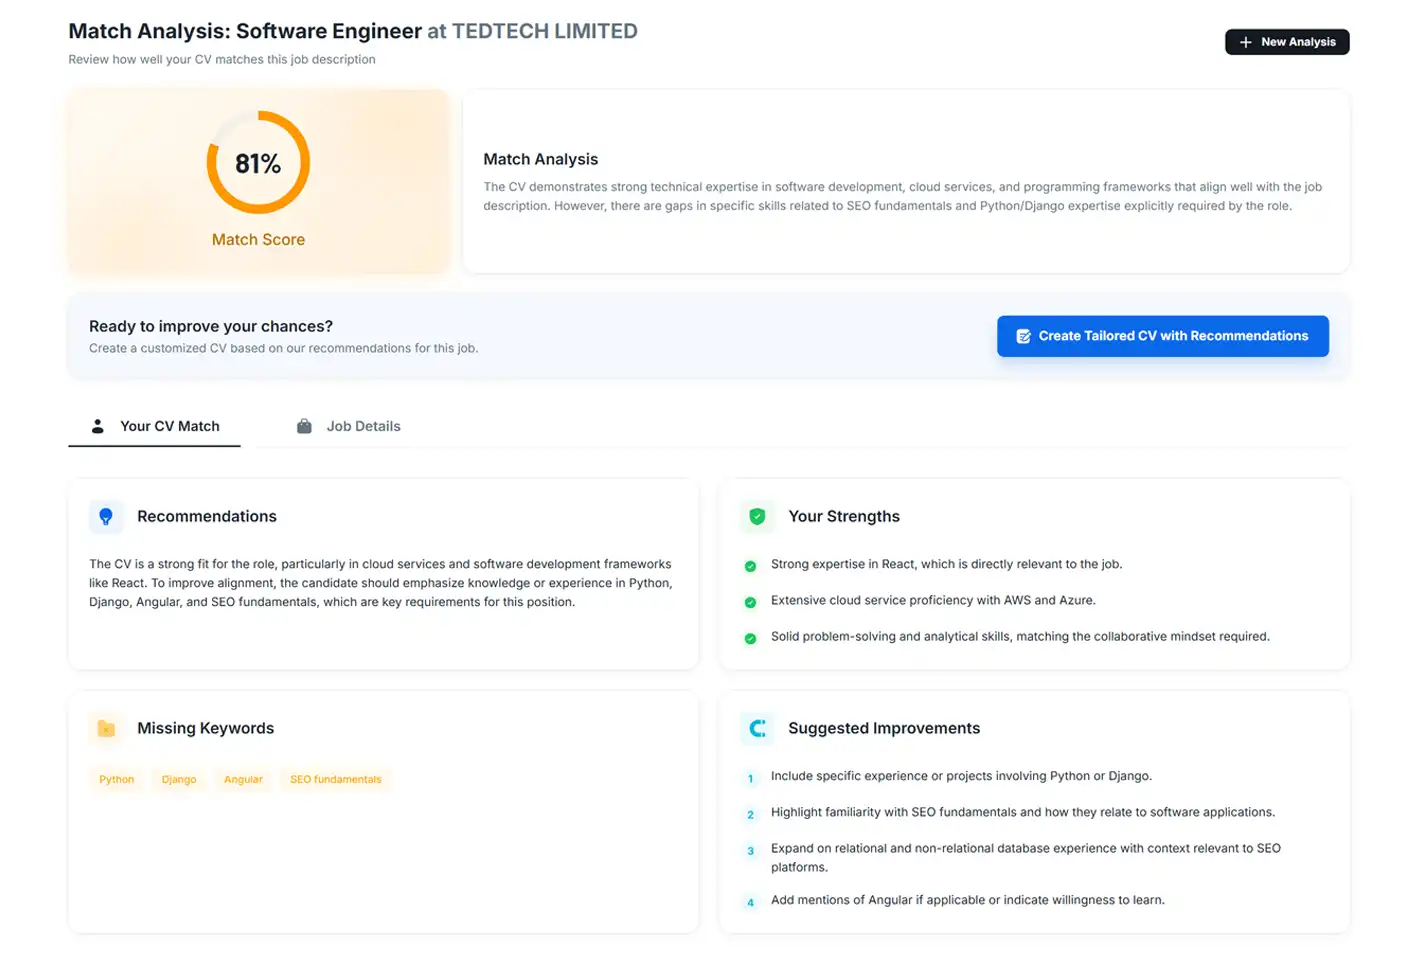Click the person icon on Your CV Match
This screenshot has height=956, width=1424.
click(x=98, y=427)
